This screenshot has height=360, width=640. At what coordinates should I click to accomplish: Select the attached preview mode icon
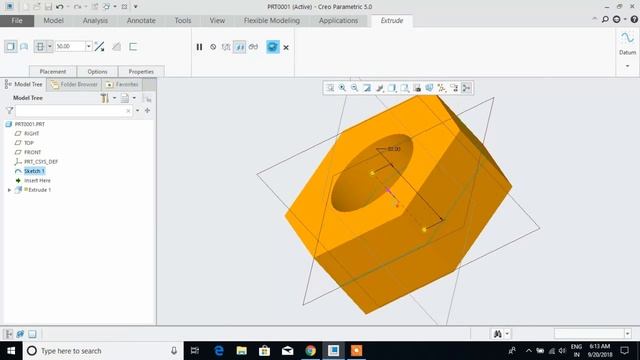pyautogui.click(x=240, y=47)
